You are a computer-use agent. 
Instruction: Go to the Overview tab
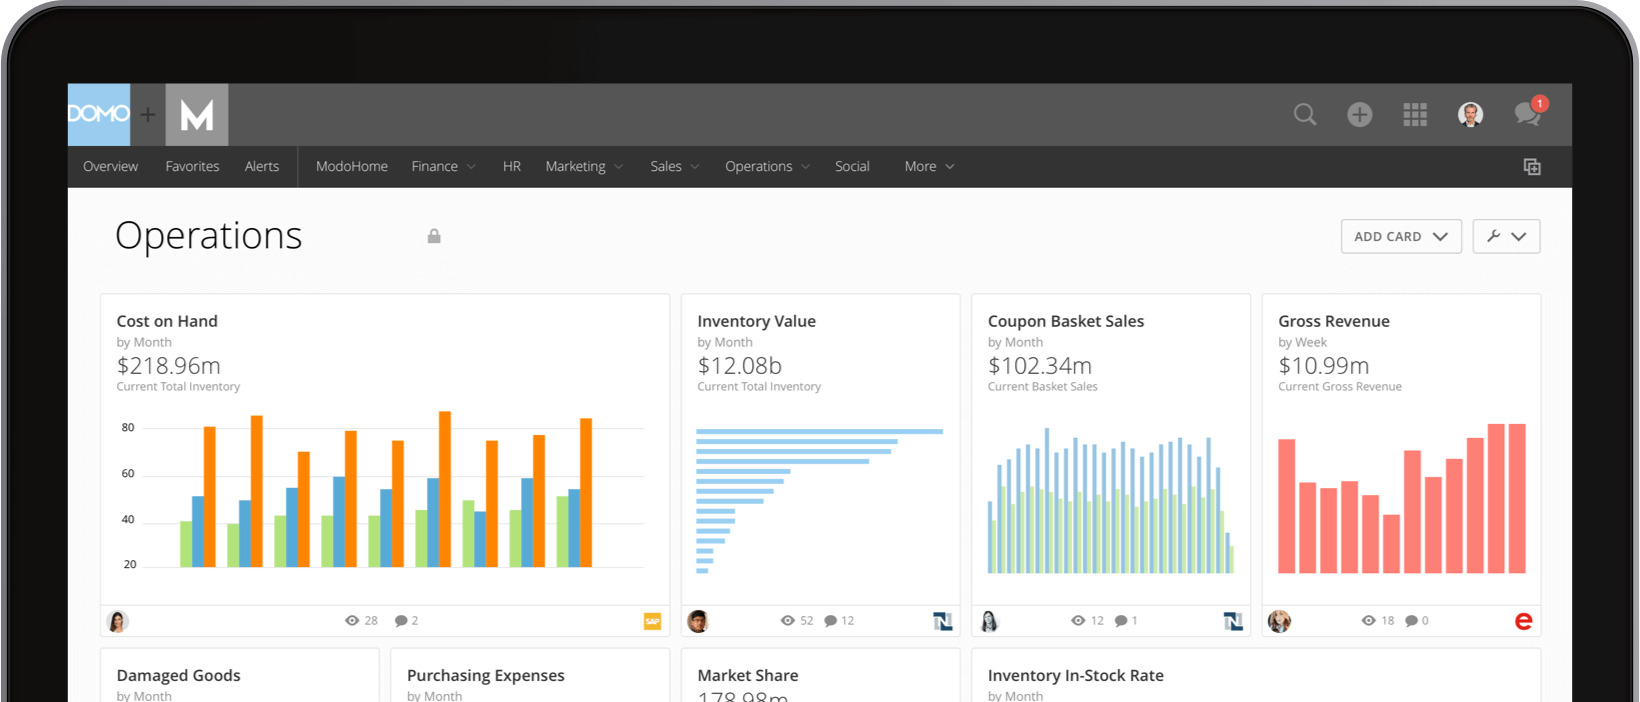pos(111,167)
